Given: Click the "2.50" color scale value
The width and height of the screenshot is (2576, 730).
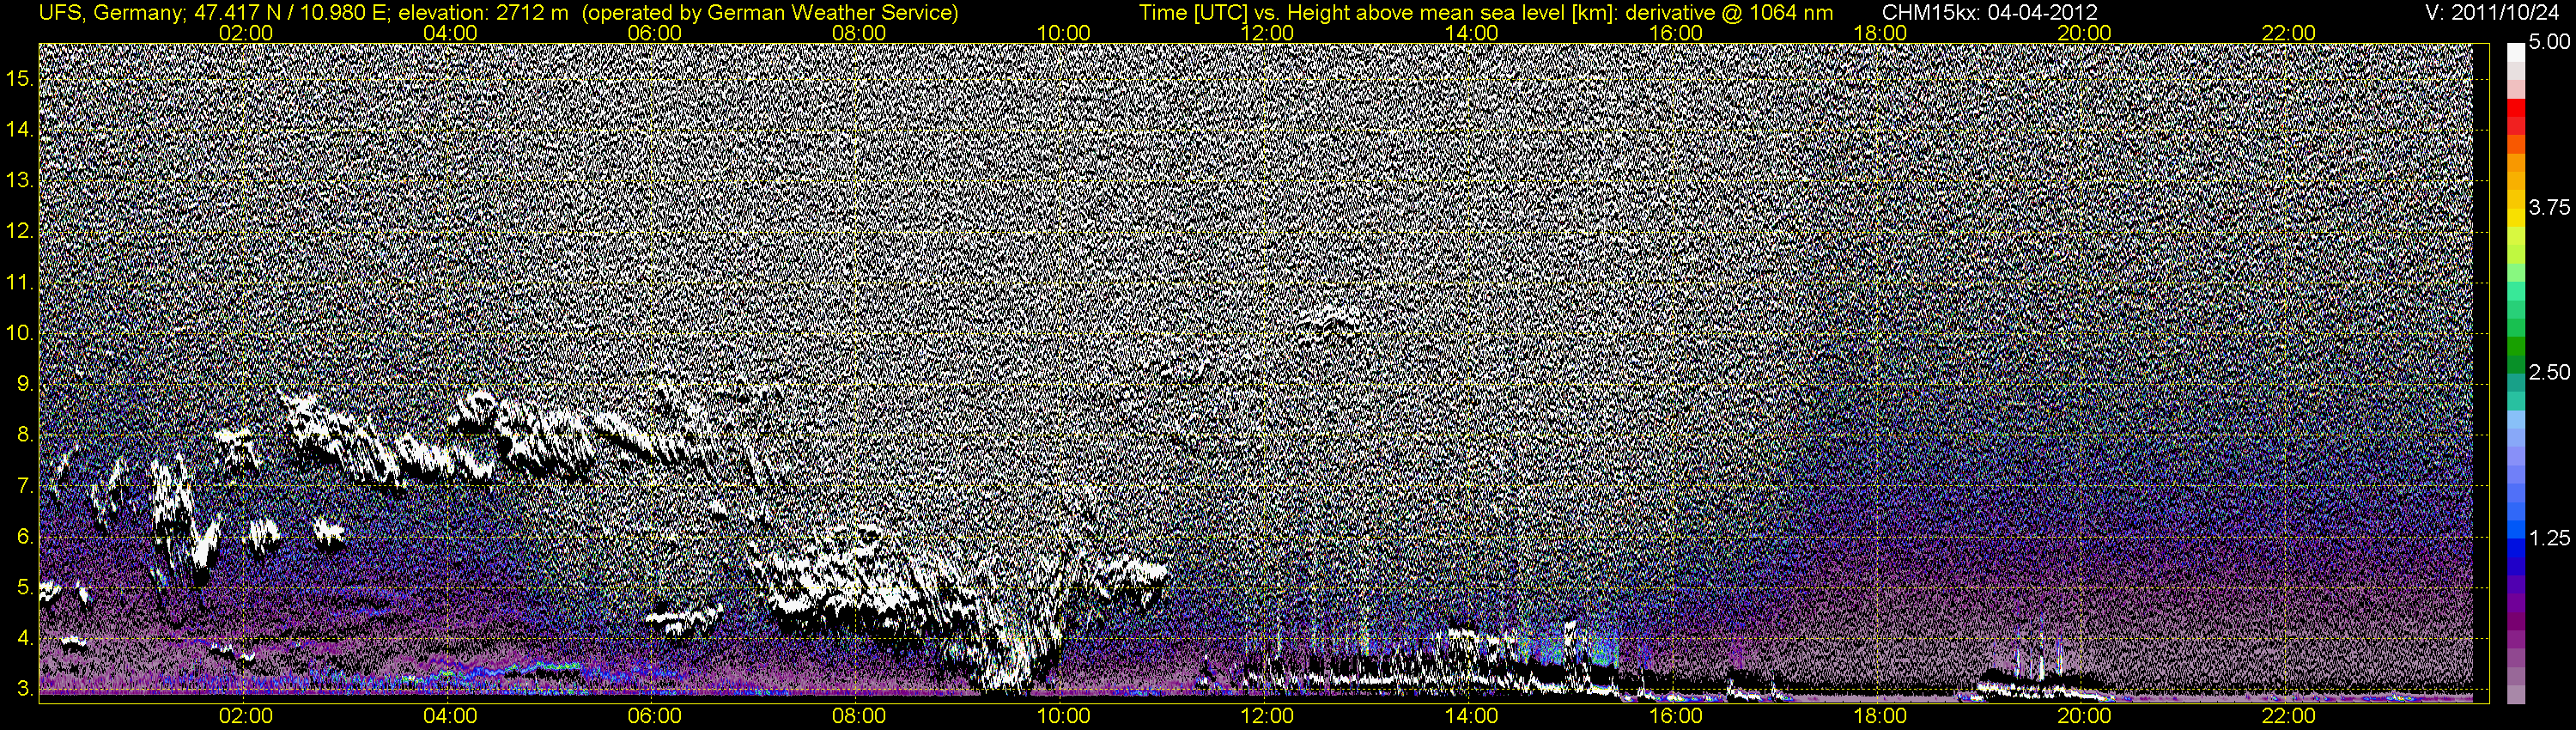Looking at the screenshot, I should (x=2549, y=372).
